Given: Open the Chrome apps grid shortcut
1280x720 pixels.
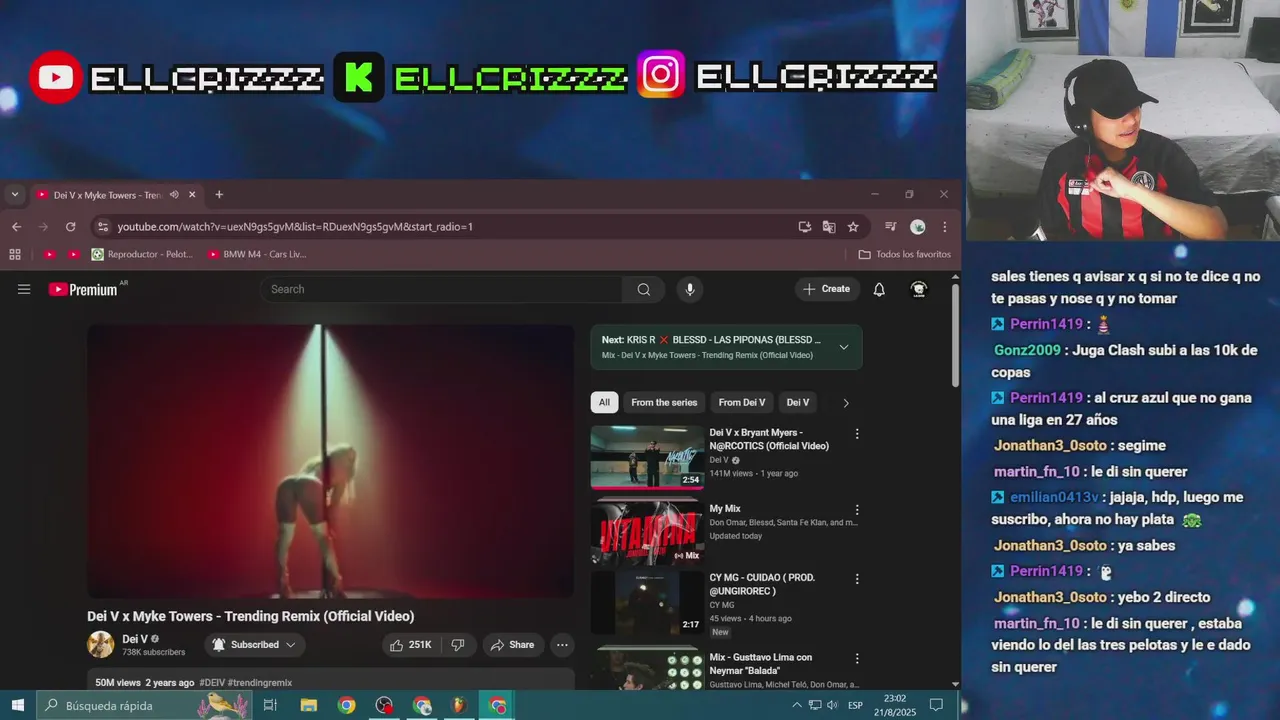Looking at the screenshot, I should point(15,254).
